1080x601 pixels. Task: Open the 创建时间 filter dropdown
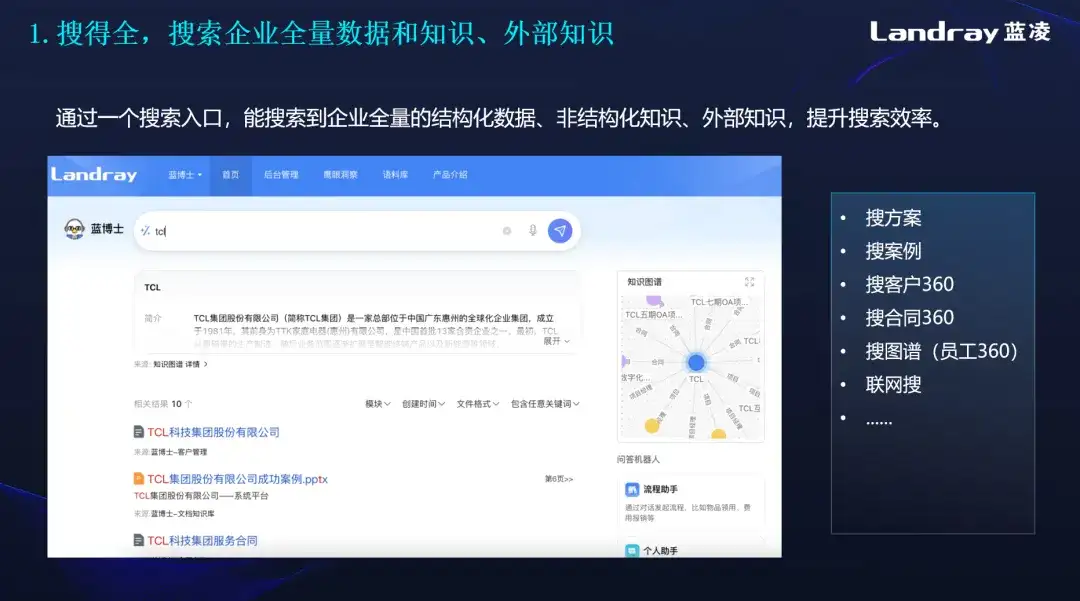tap(423, 403)
